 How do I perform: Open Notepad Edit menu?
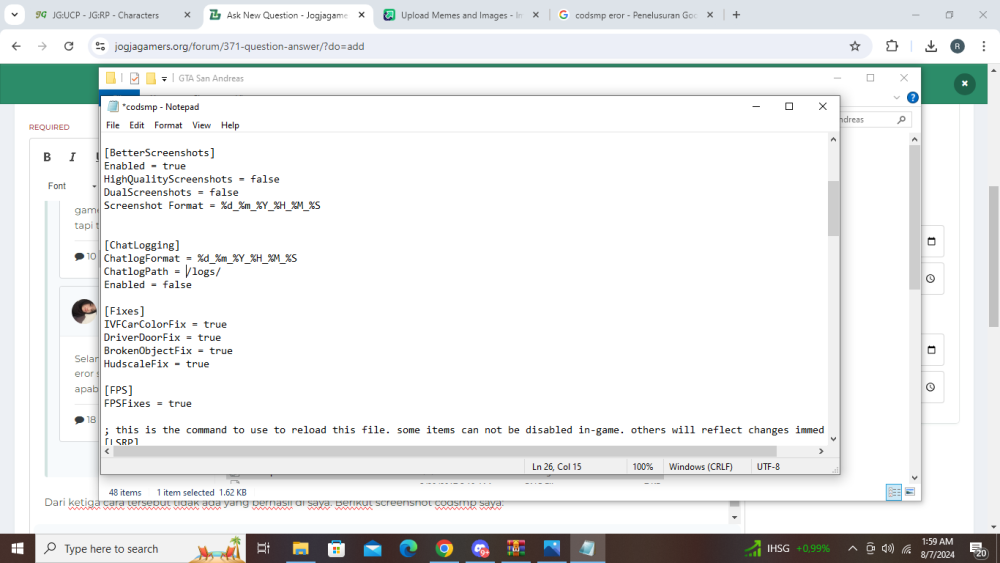(136, 126)
